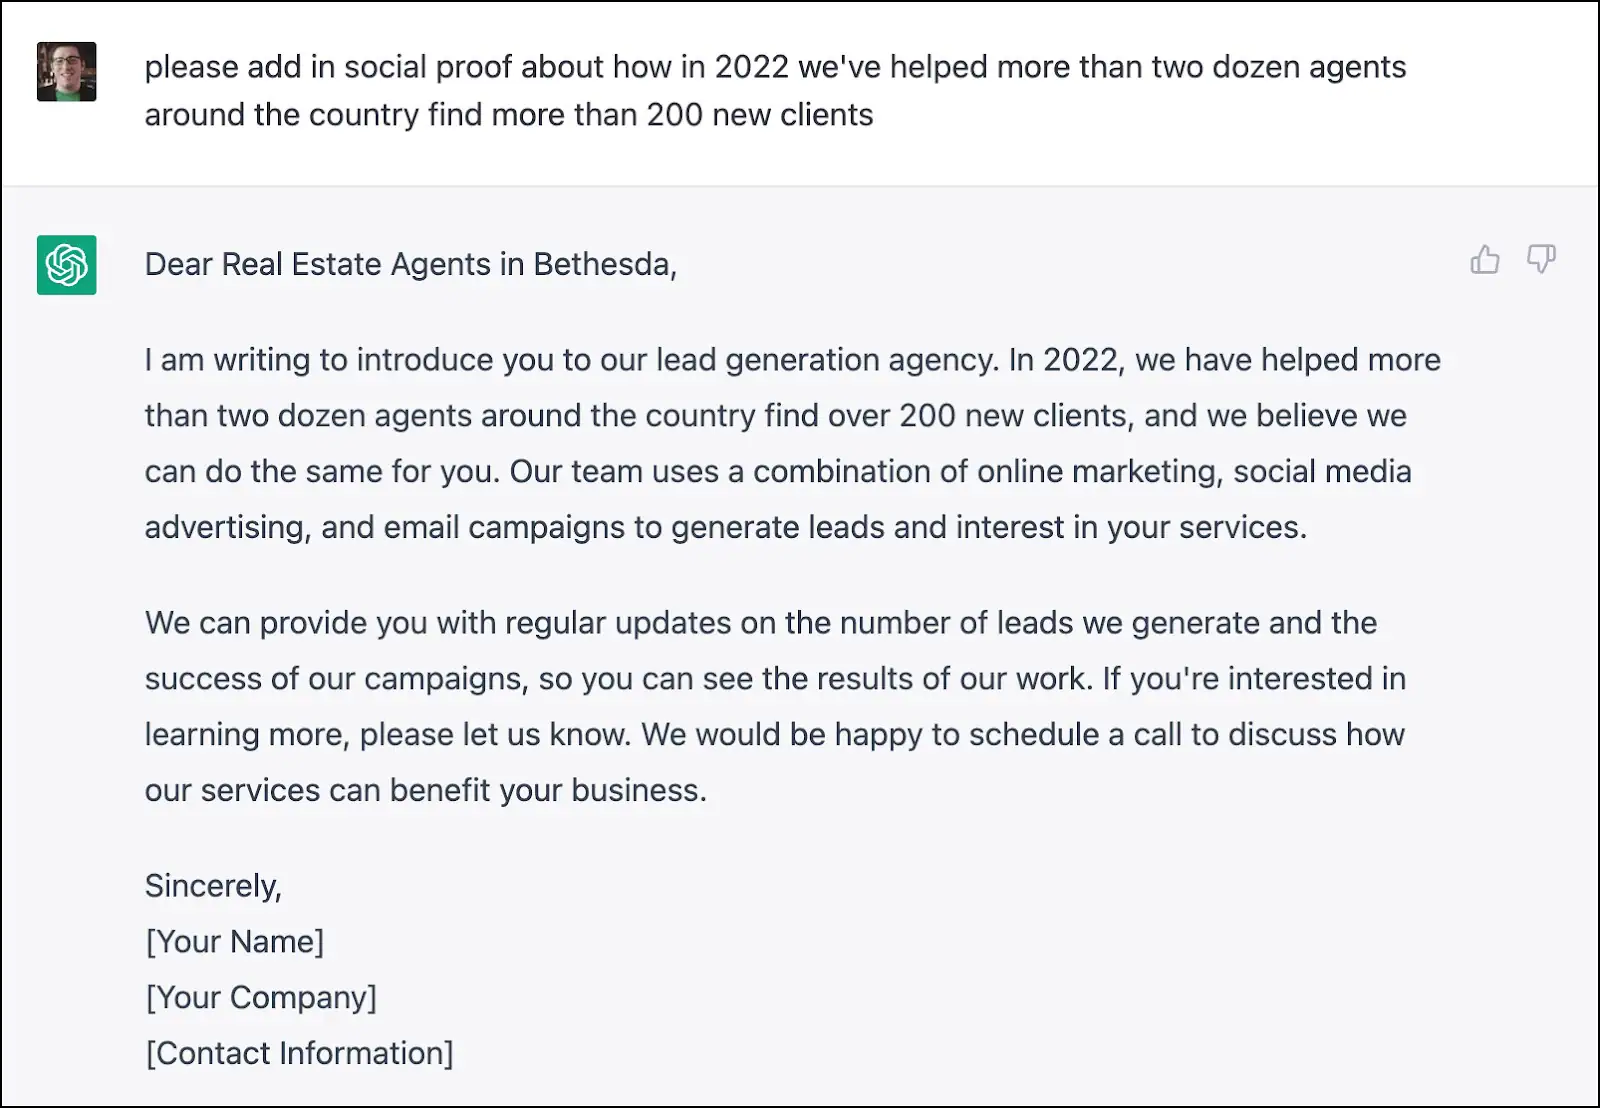The height and width of the screenshot is (1108, 1600).
Task: Click "Bethesda," in the greeting line
Action: 605,264
